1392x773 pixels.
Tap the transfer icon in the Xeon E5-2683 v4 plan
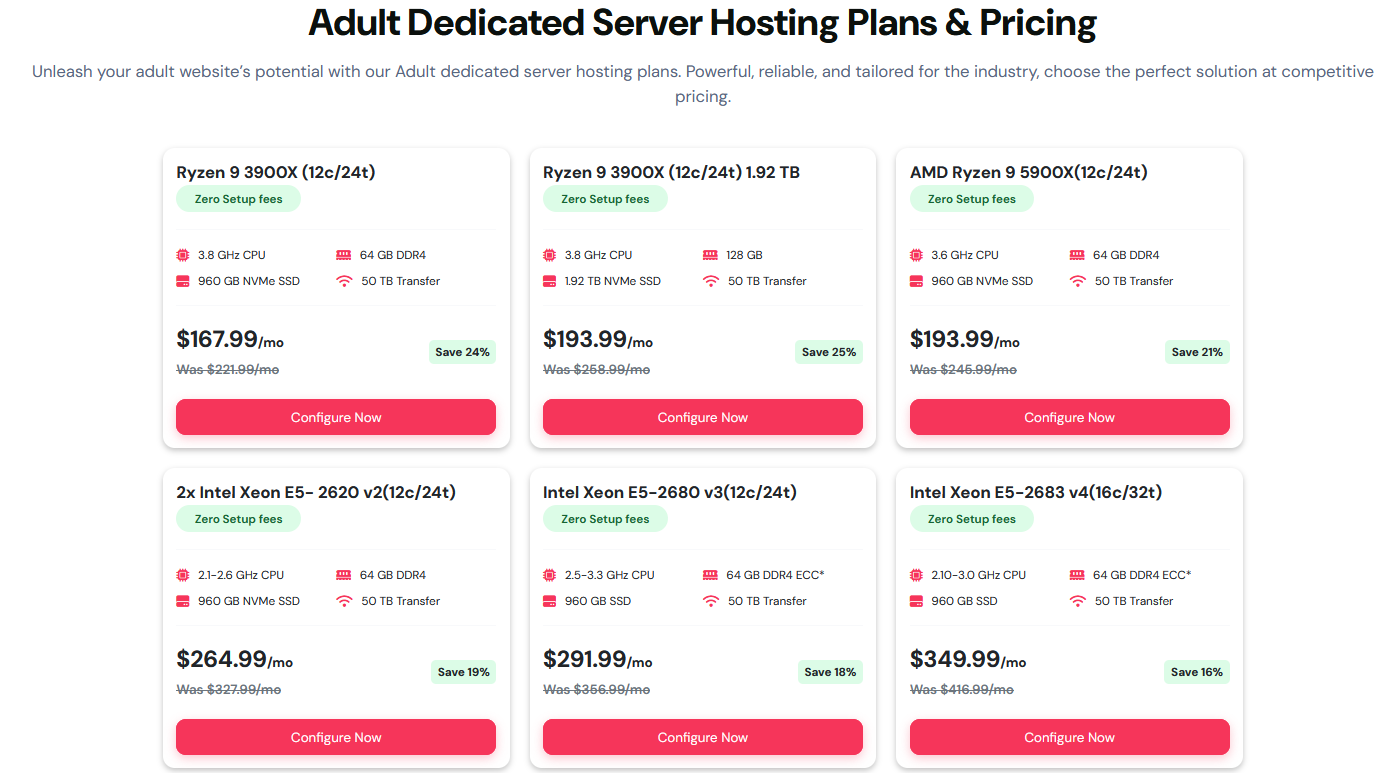[1078, 601]
